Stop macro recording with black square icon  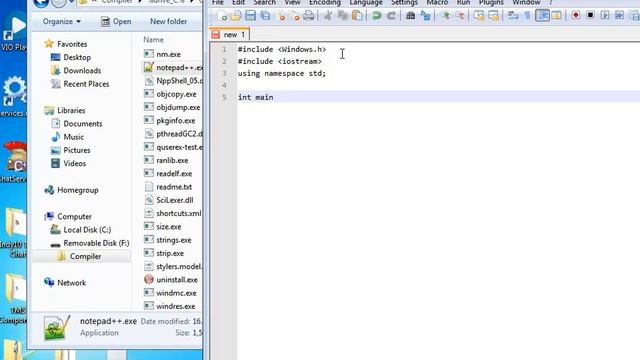pos(590,16)
